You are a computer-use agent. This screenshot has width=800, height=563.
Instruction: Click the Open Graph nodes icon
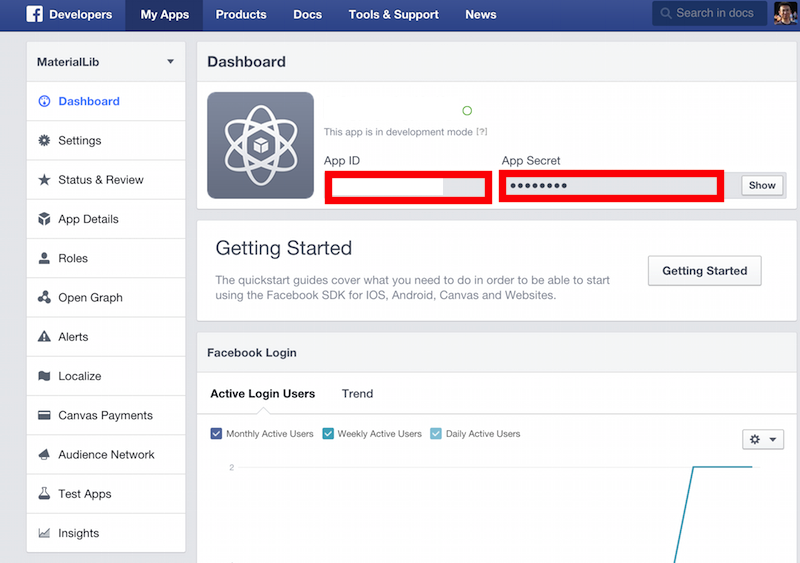[44, 297]
